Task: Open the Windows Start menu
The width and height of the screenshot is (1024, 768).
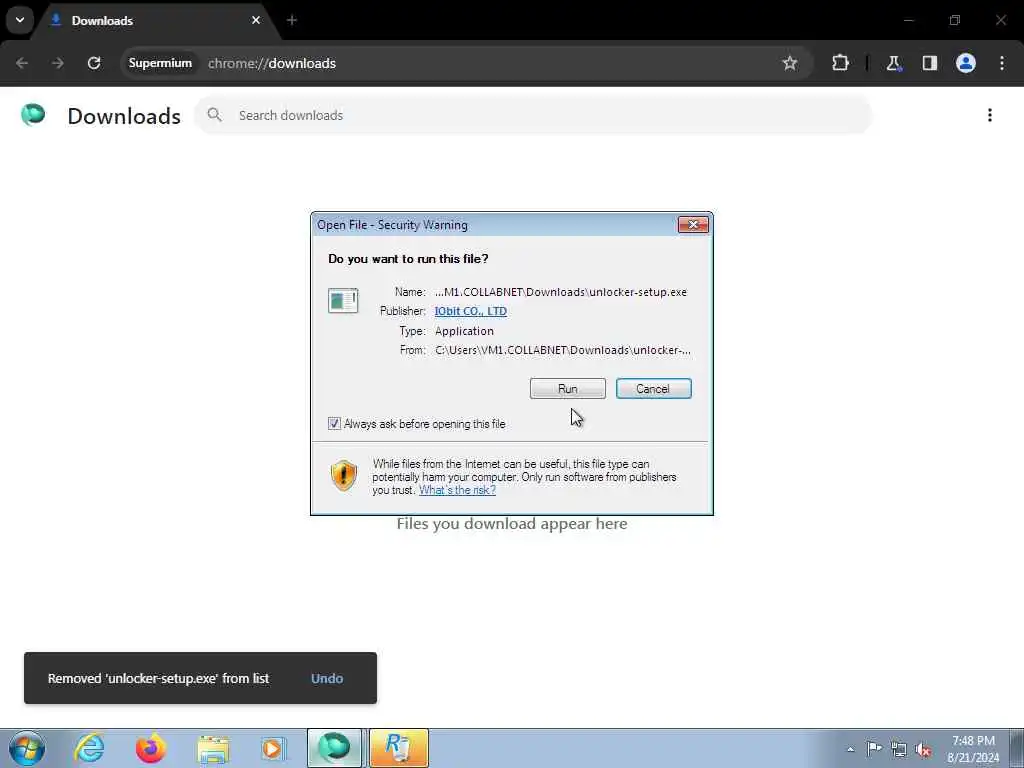Action: (x=27, y=748)
